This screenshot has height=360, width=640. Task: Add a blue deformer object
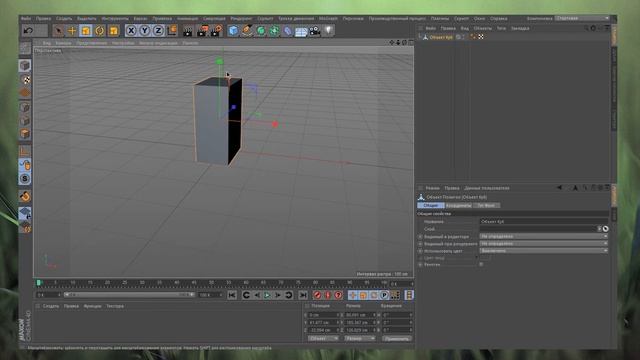(288, 31)
